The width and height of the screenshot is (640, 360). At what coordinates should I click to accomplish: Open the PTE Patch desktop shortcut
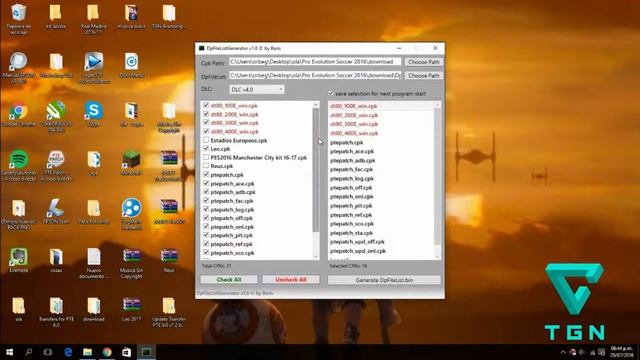point(56,164)
